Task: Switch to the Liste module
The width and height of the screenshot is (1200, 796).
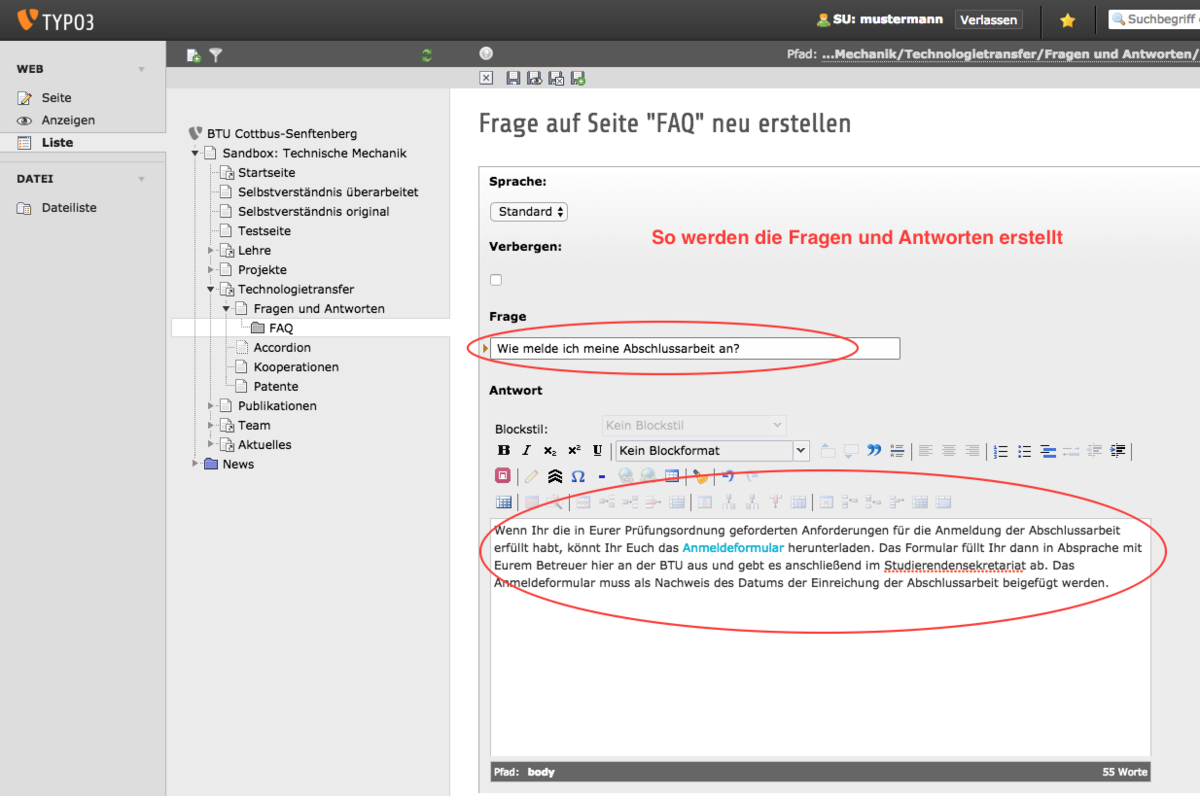Action: [x=57, y=142]
